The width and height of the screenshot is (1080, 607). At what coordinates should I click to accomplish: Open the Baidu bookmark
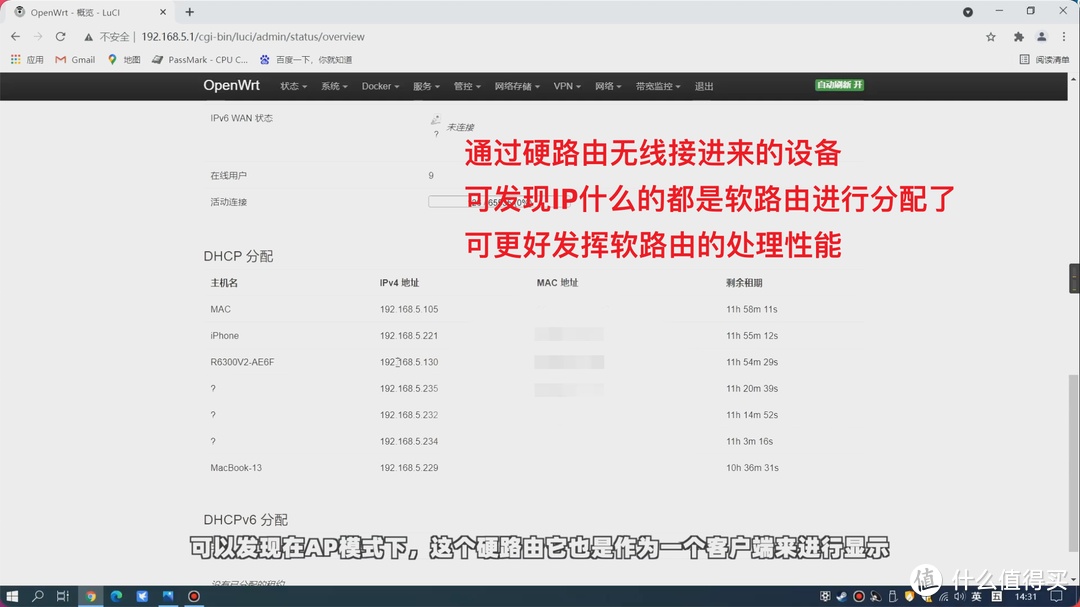click(x=306, y=60)
